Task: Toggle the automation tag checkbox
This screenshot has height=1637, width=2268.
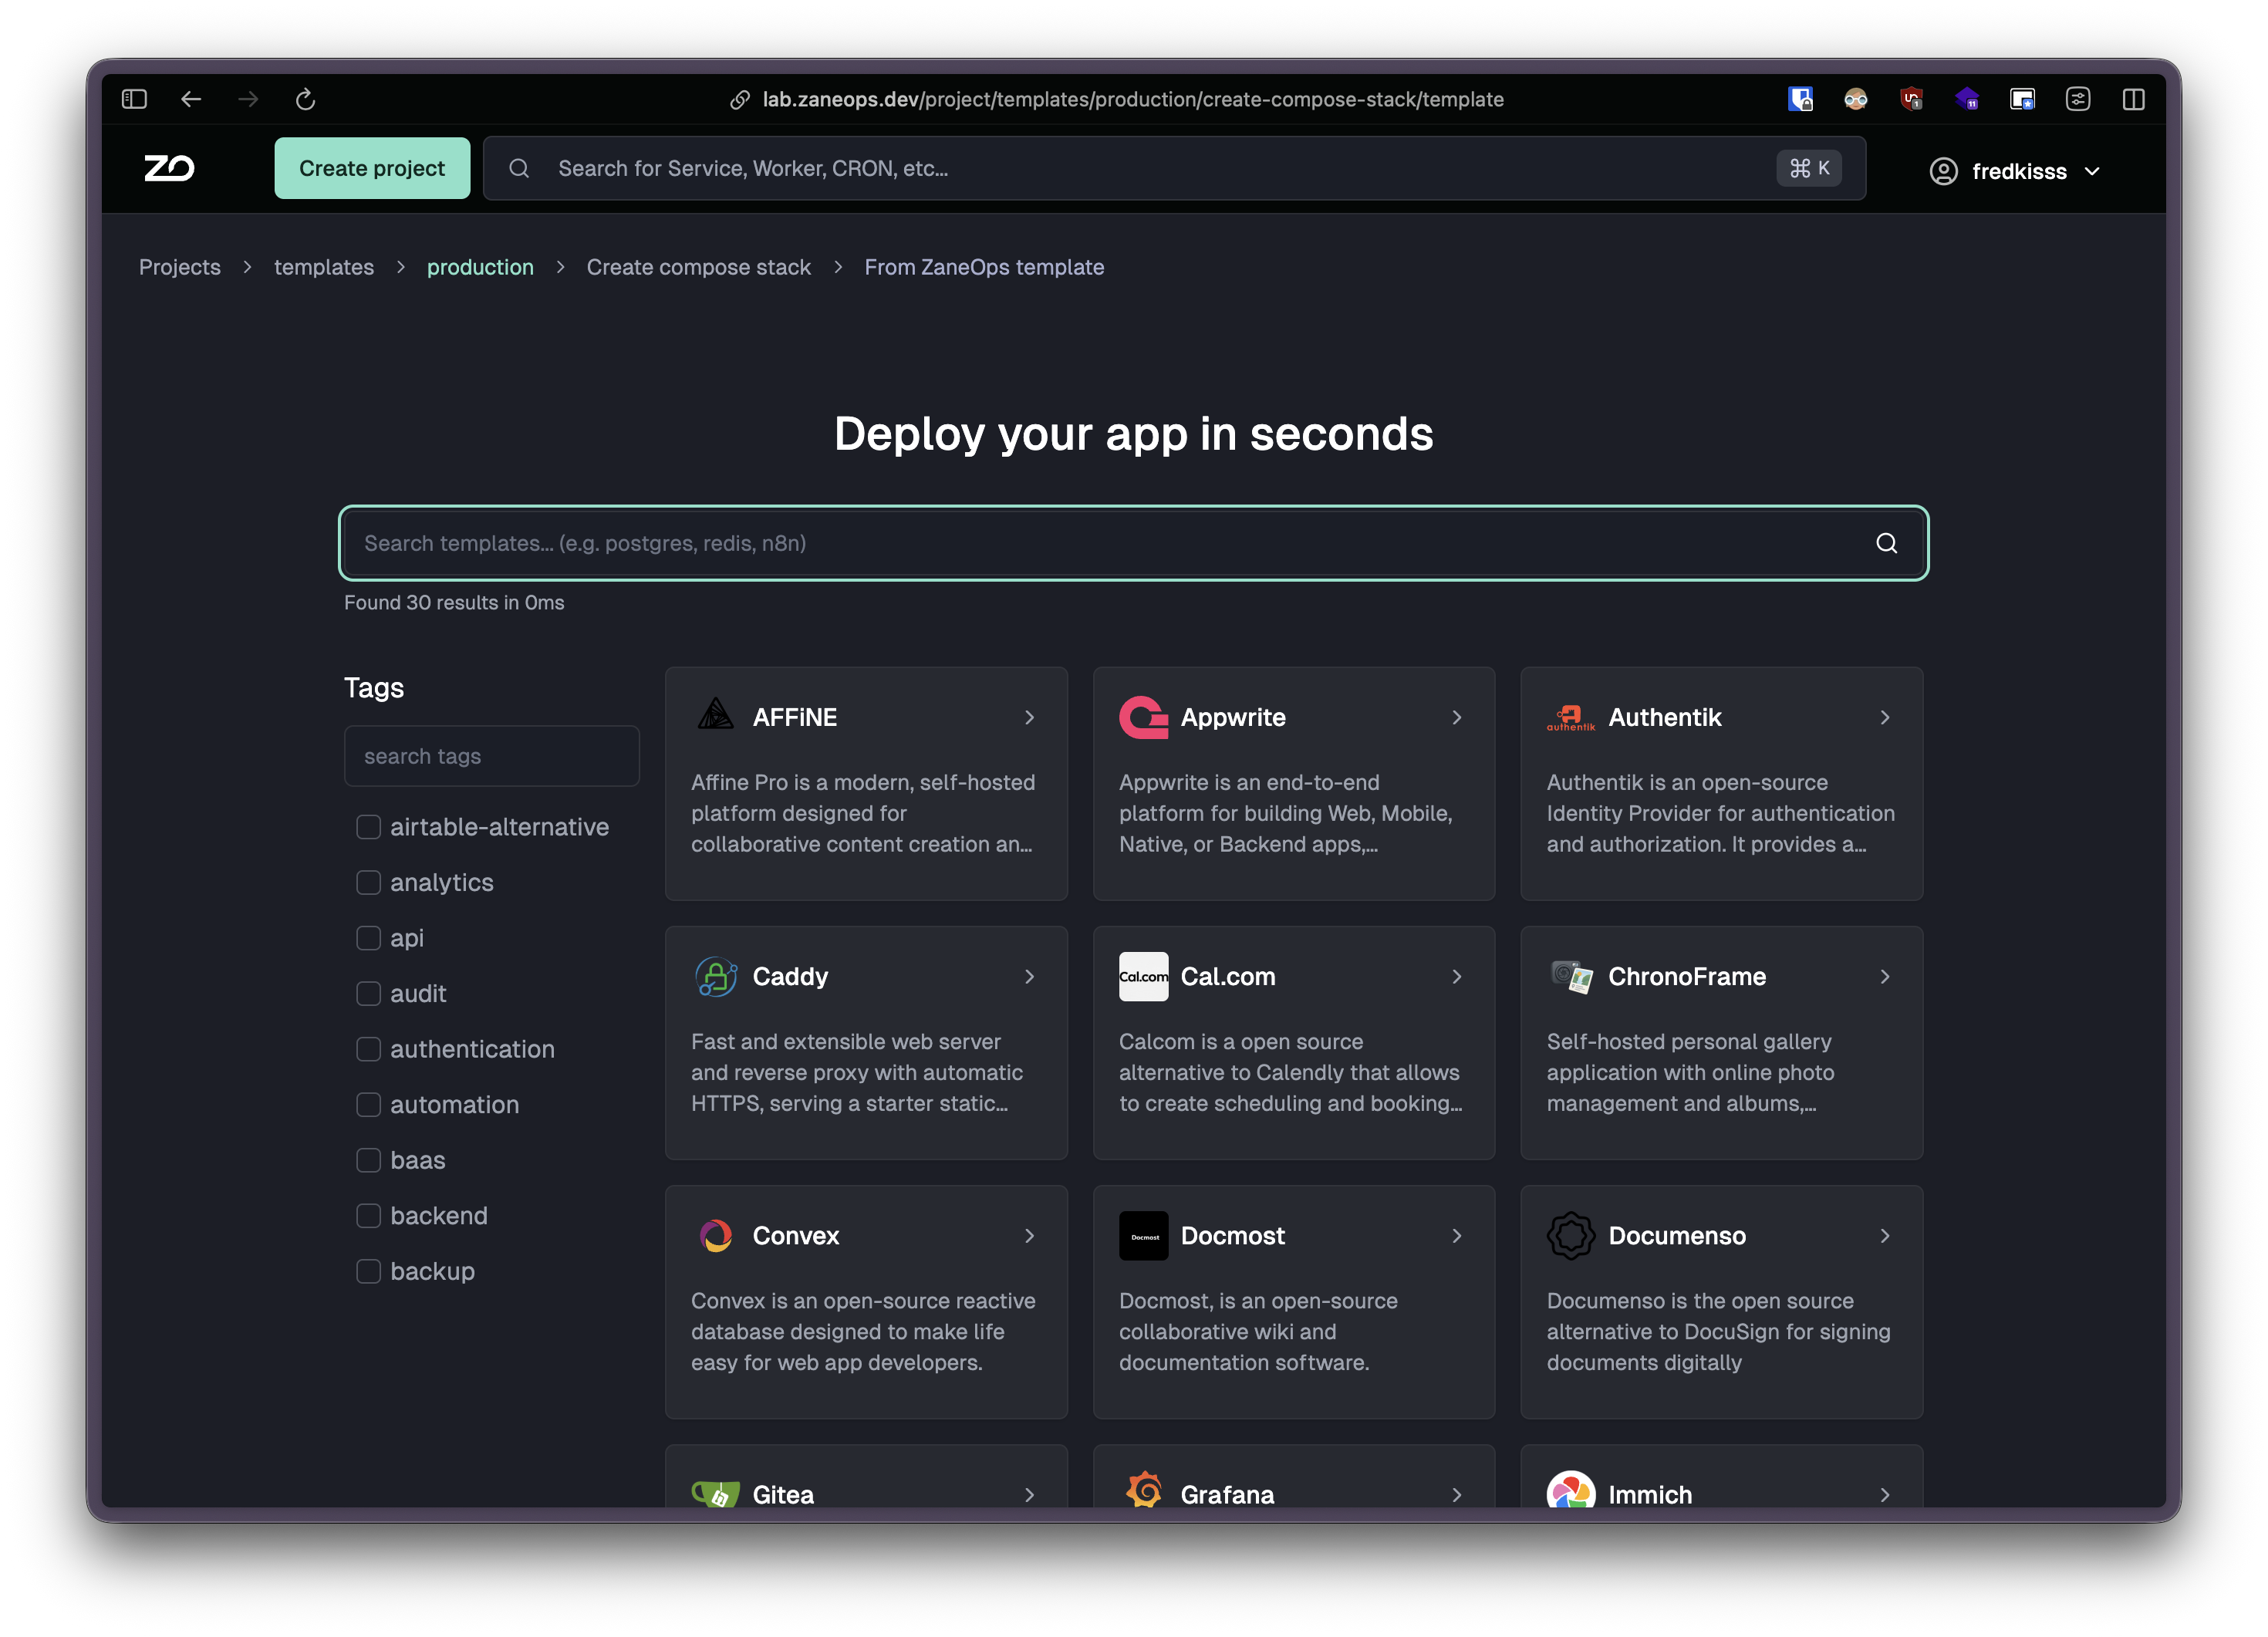Action: point(369,1104)
